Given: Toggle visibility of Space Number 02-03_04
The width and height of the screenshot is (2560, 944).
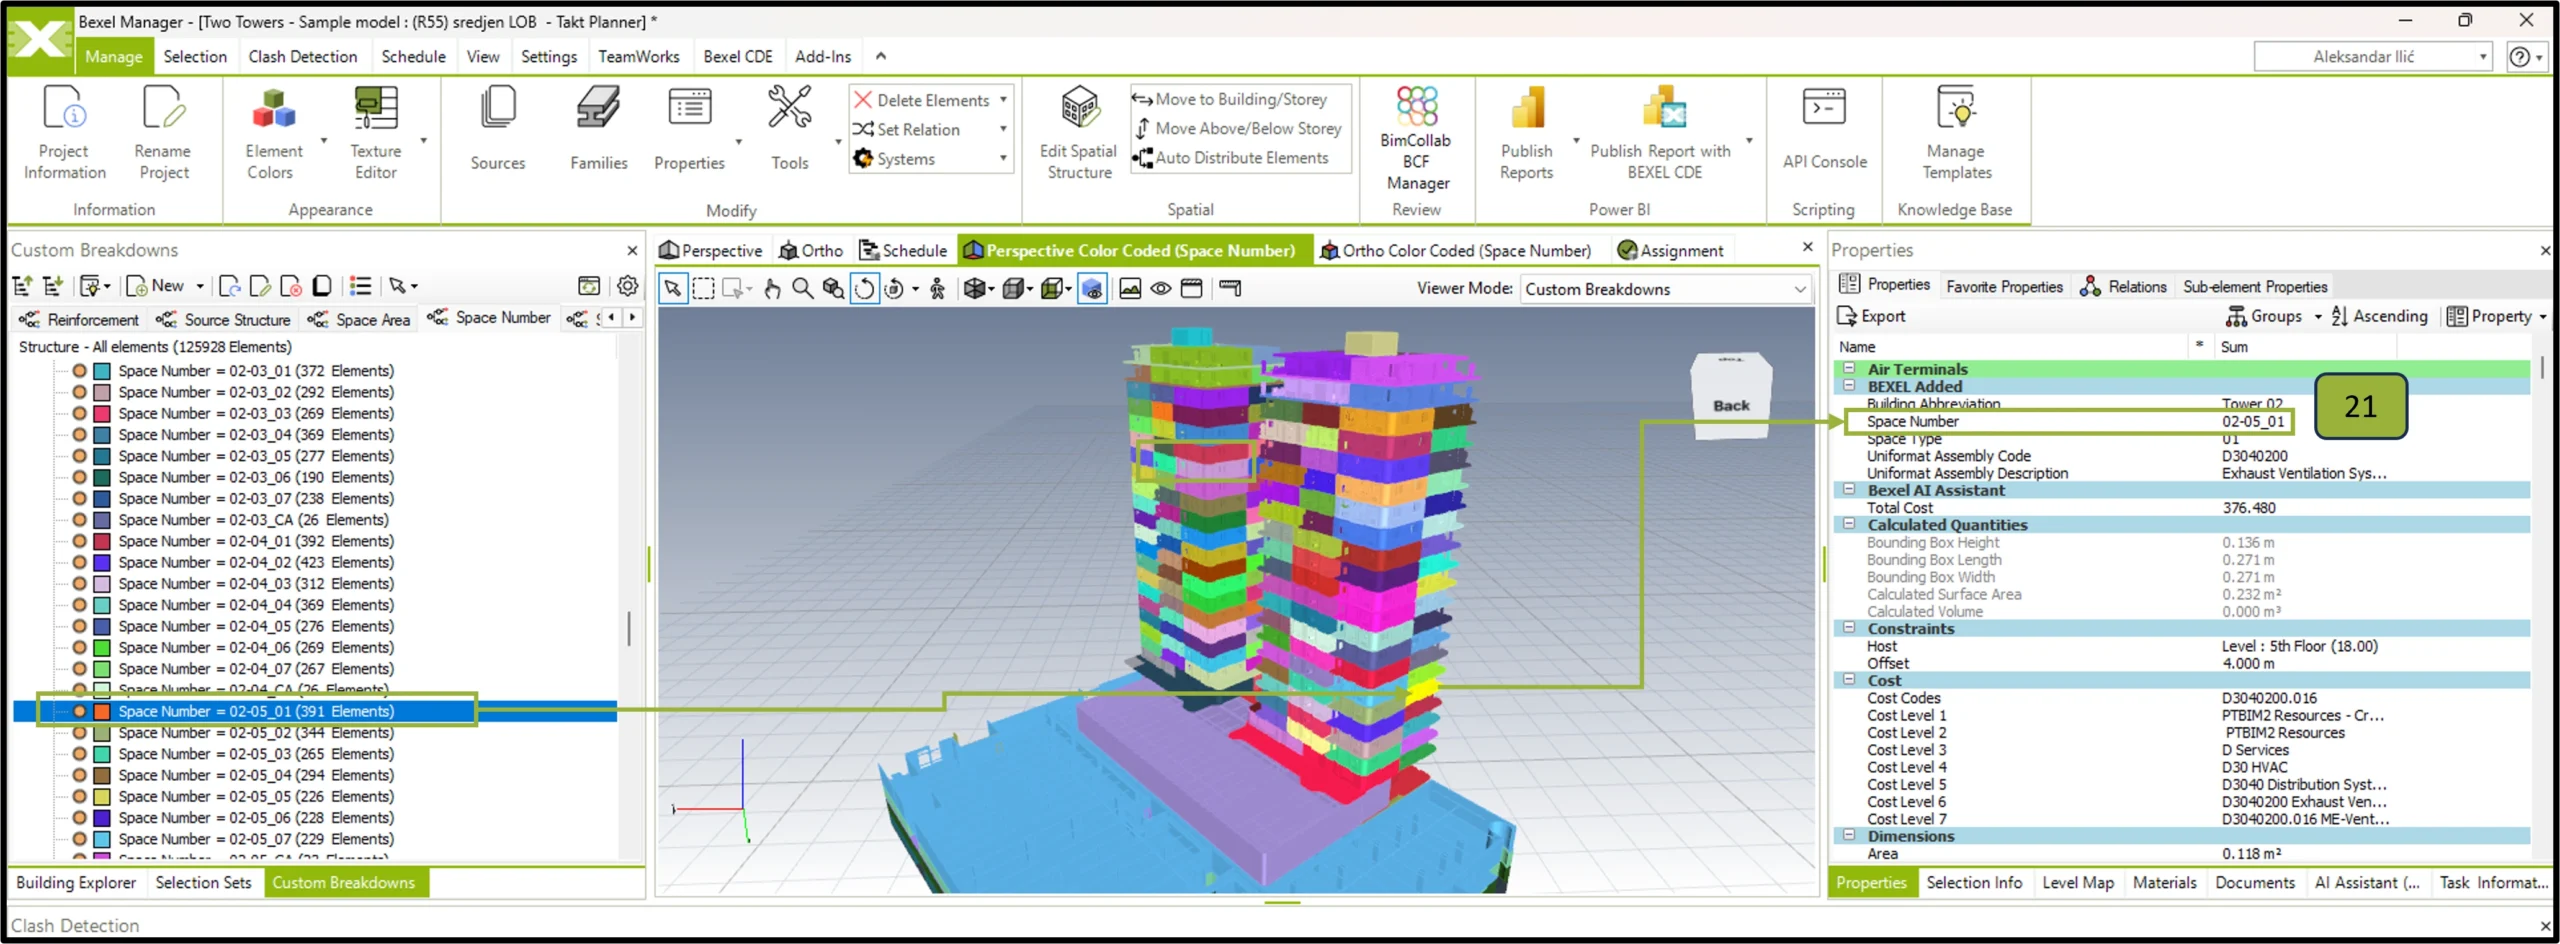Looking at the screenshot, I should [x=79, y=435].
